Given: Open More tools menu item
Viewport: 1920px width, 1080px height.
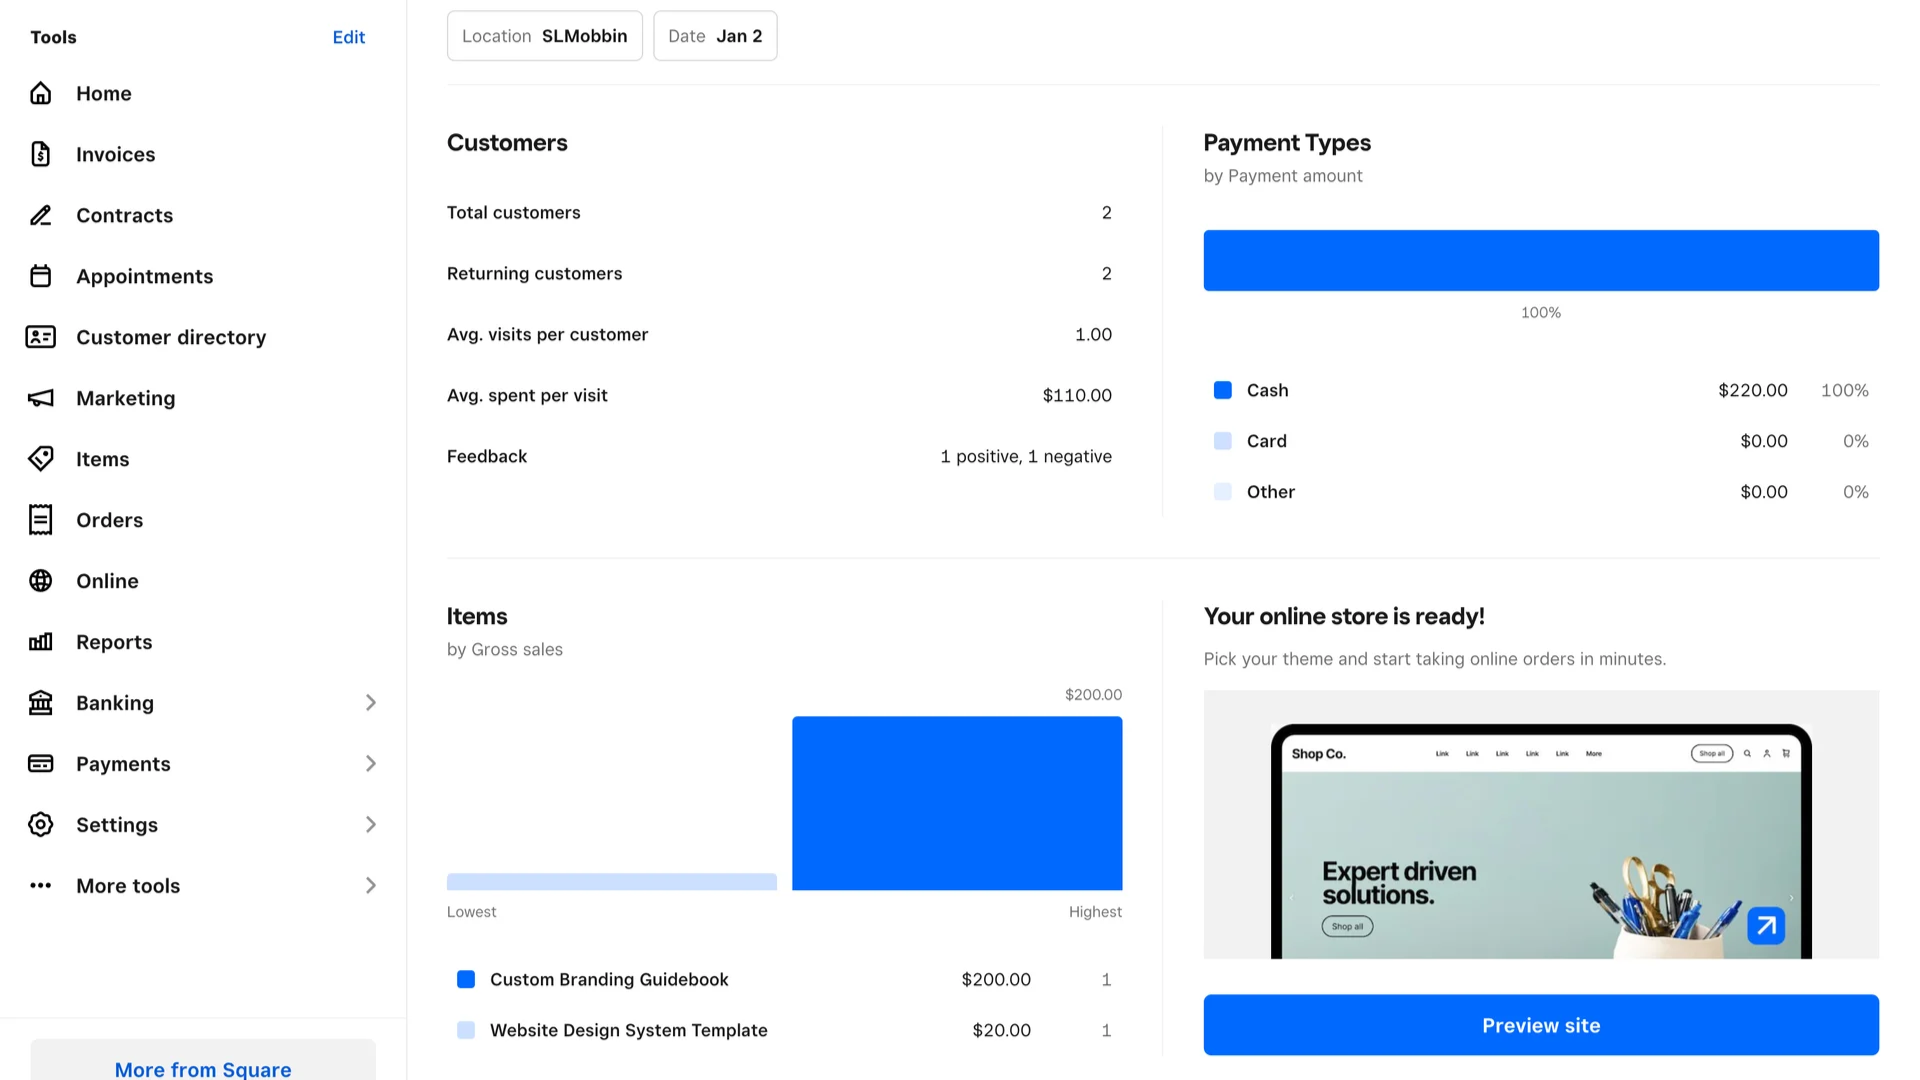Looking at the screenshot, I should coord(128,886).
